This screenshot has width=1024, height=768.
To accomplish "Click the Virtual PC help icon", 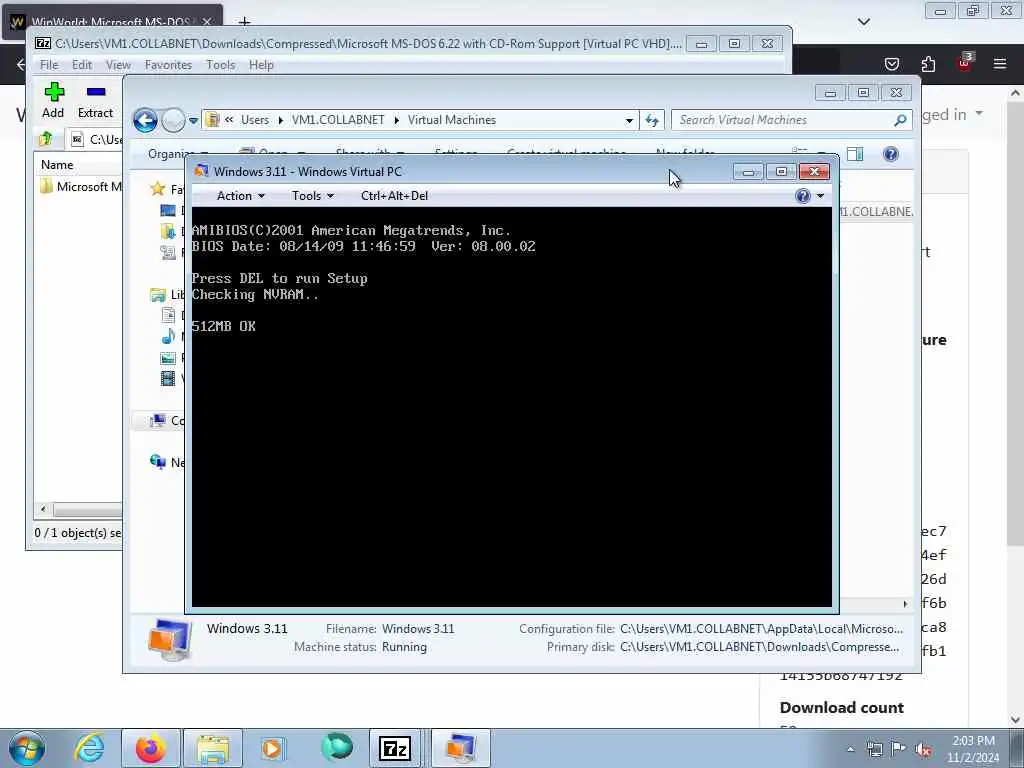I will coord(803,196).
